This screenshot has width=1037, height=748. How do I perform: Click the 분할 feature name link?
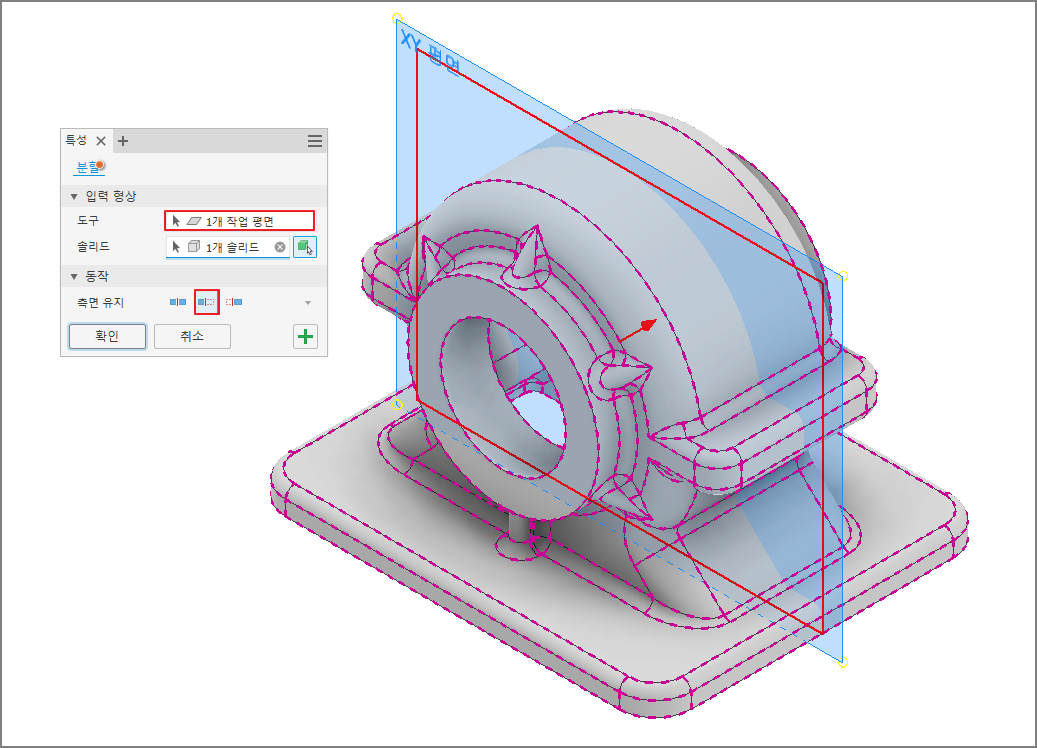pyautogui.click(x=88, y=167)
